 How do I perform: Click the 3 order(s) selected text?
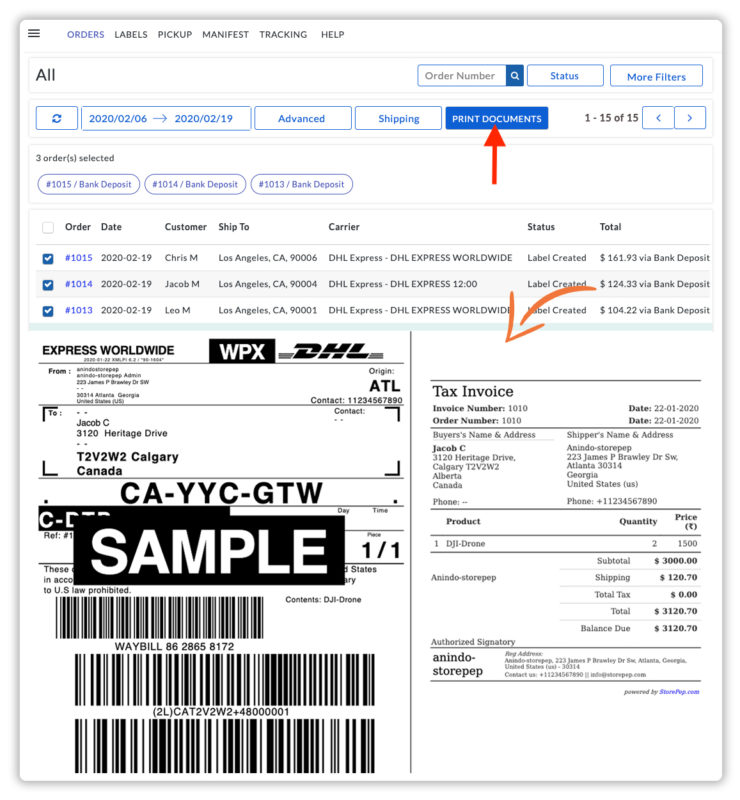point(75,158)
